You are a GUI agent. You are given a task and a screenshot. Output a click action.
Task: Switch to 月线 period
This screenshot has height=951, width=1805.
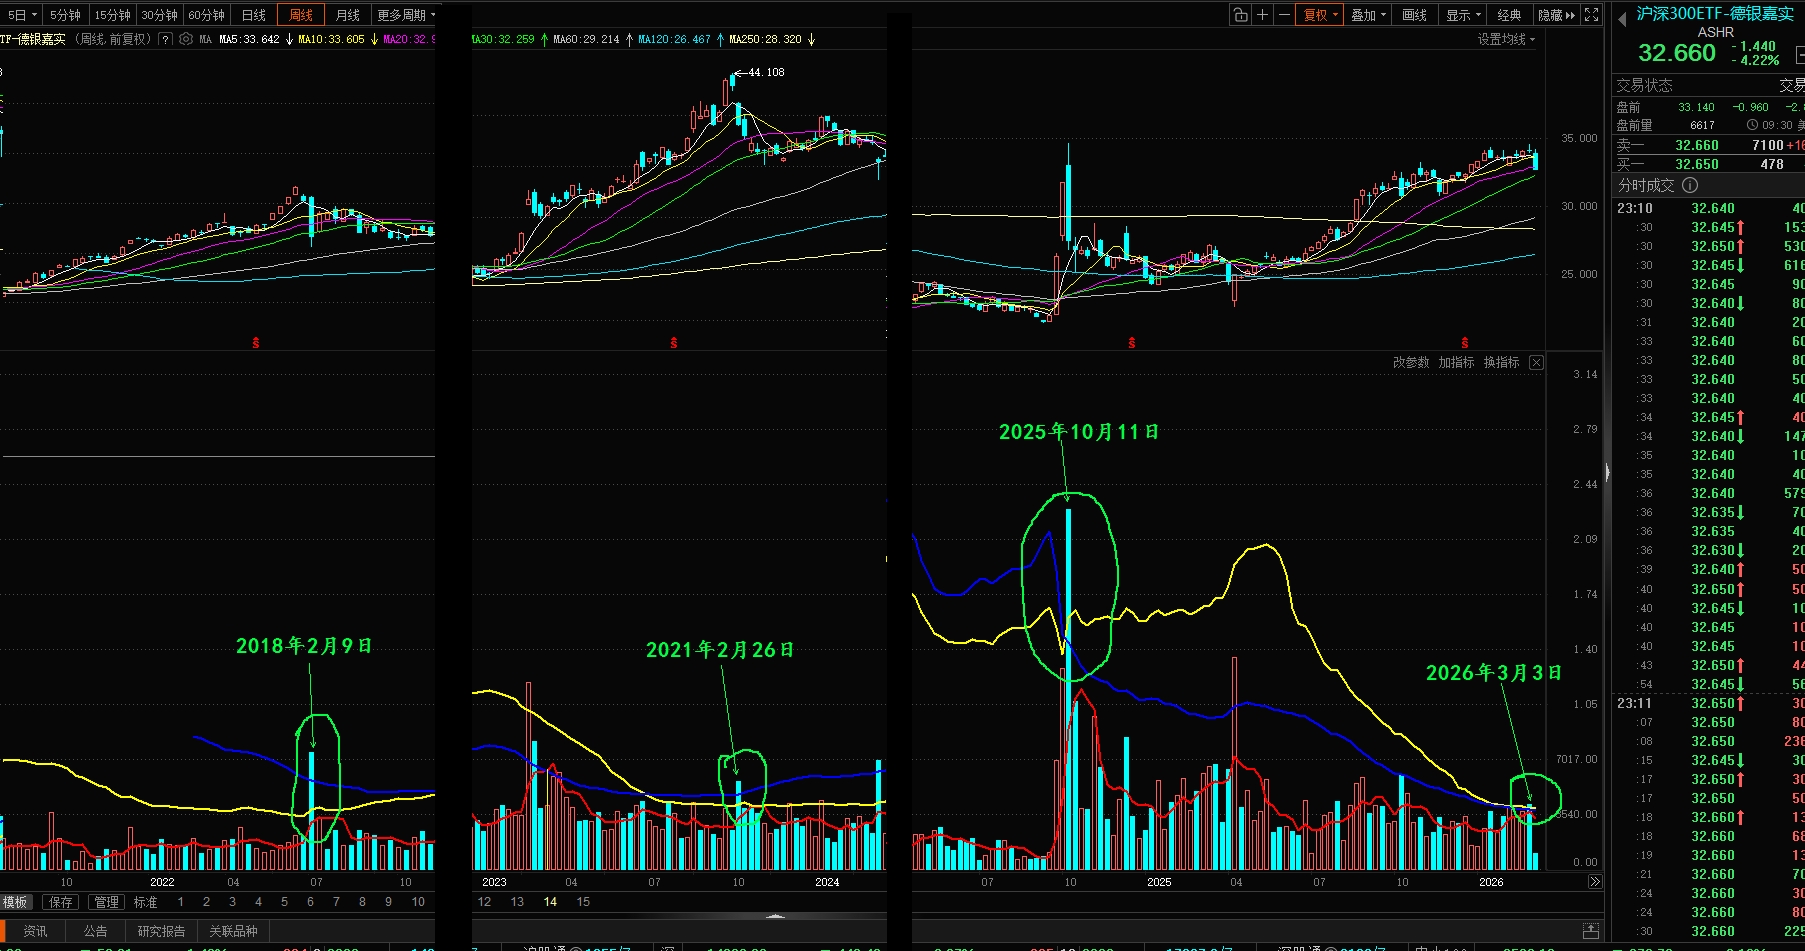tap(348, 15)
